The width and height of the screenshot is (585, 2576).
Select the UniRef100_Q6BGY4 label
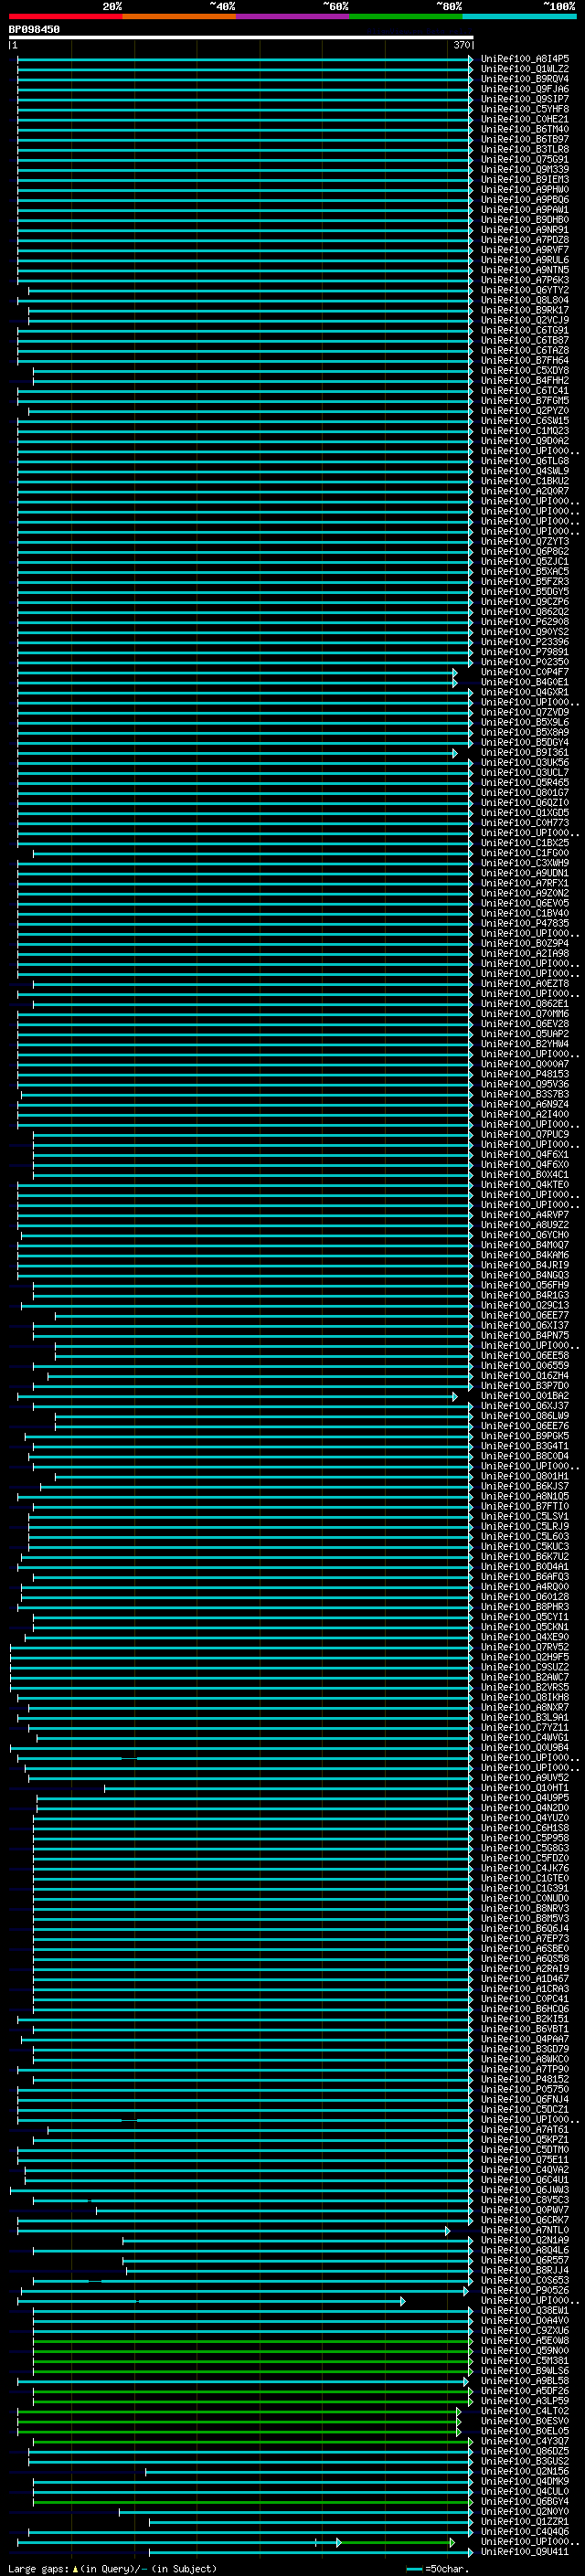click(525, 2501)
